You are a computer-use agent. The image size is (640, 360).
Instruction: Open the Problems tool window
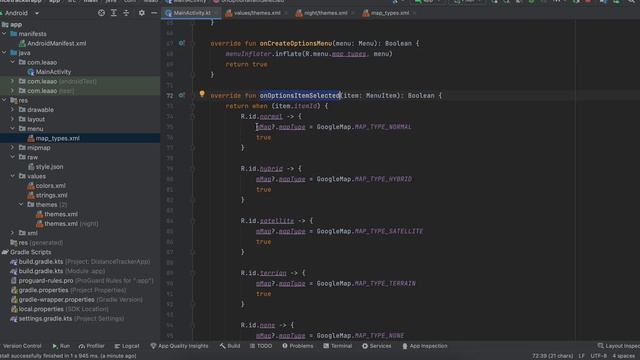click(x=298, y=346)
